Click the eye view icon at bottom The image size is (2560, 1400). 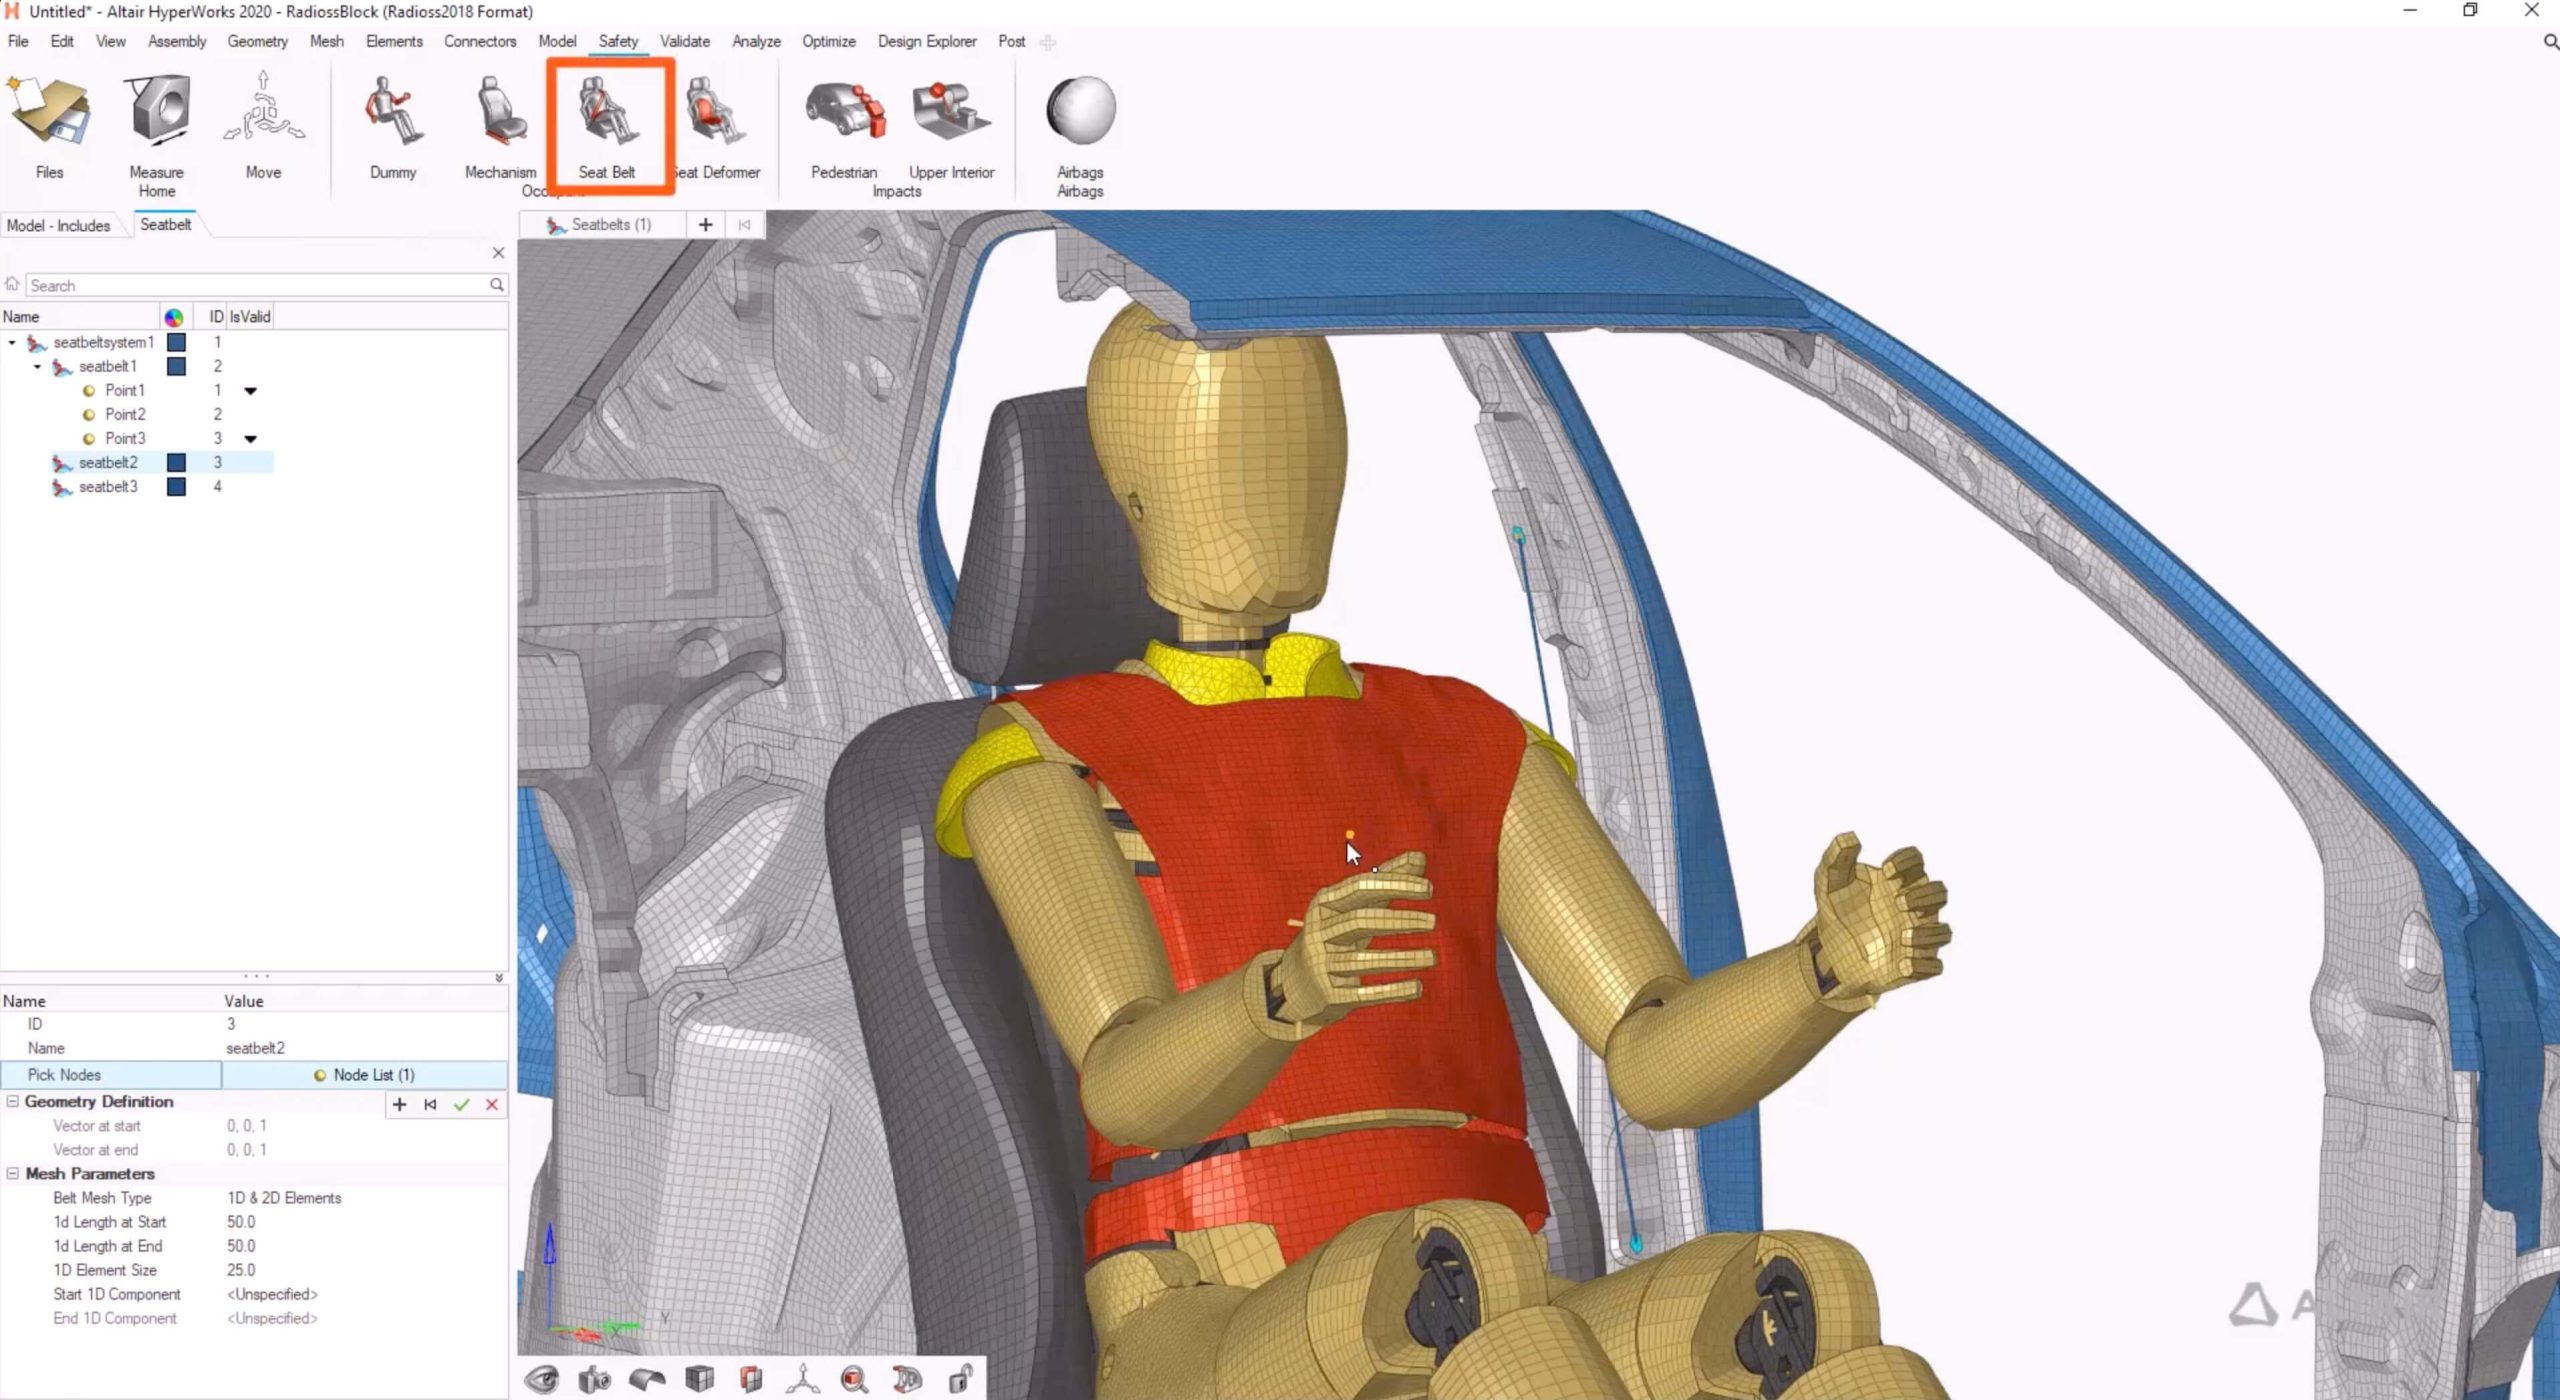542,1380
